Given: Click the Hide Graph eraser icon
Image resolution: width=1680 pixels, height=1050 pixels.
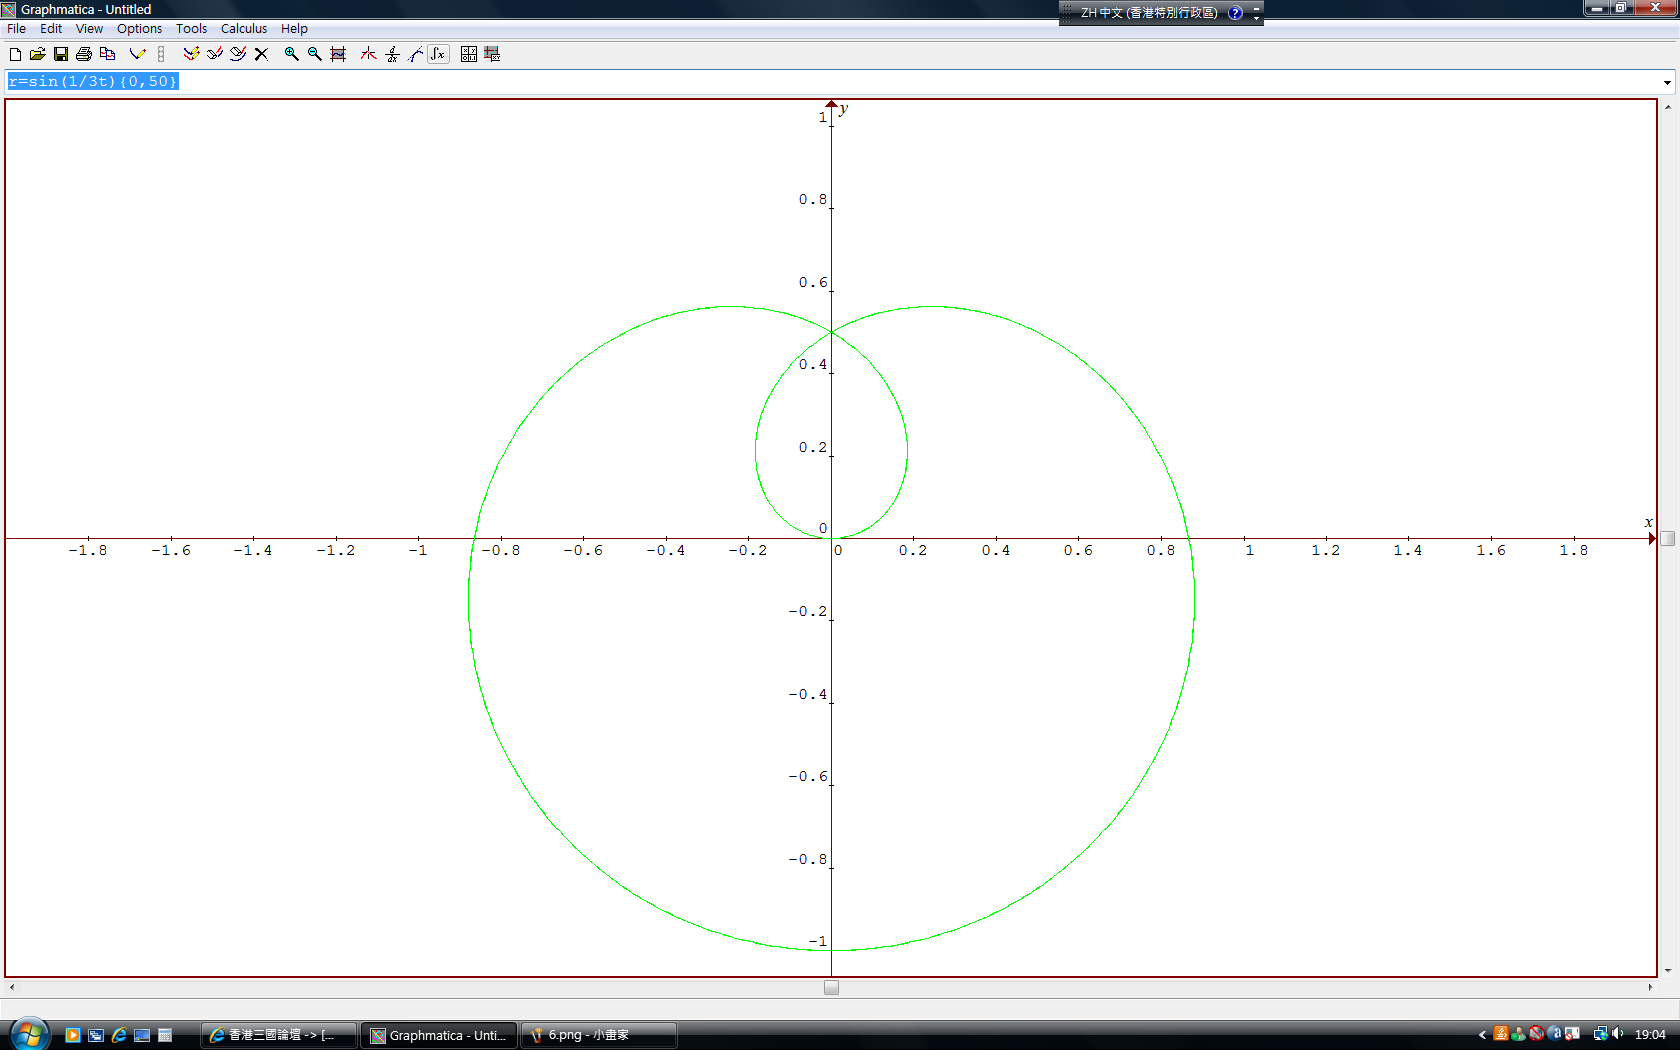Looking at the screenshot, I should click(x=214, y=54).
